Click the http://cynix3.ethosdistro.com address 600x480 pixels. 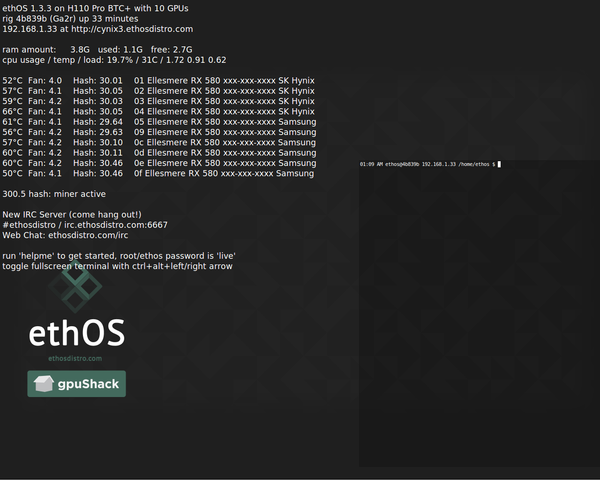132,29
